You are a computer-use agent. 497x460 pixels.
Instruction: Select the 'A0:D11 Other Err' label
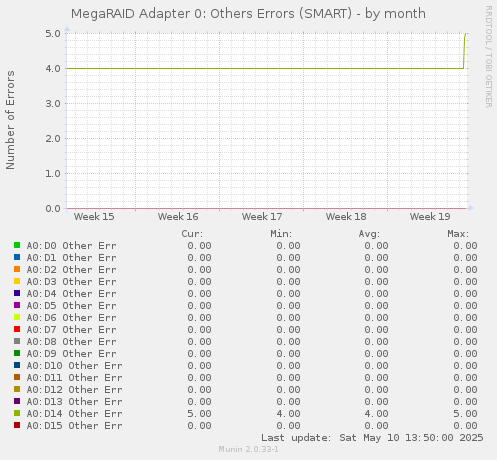pyautogui.click(x=74, y=378)
